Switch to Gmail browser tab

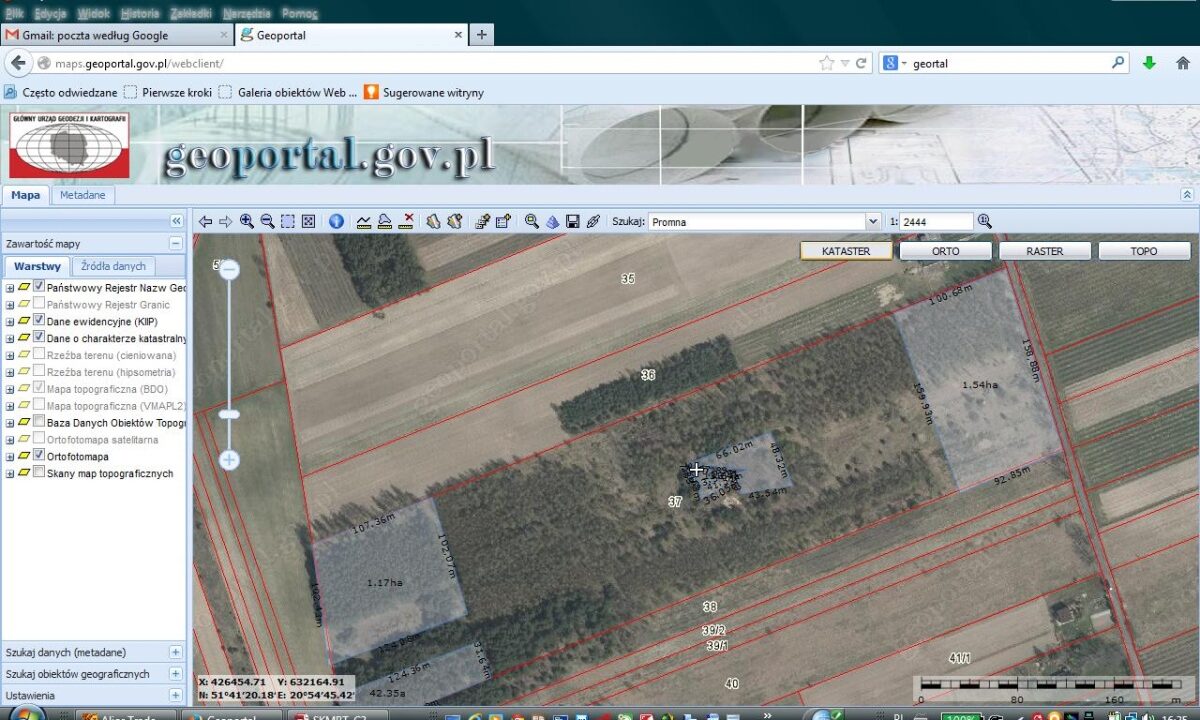pyautogui.click(x=117, y=35)
